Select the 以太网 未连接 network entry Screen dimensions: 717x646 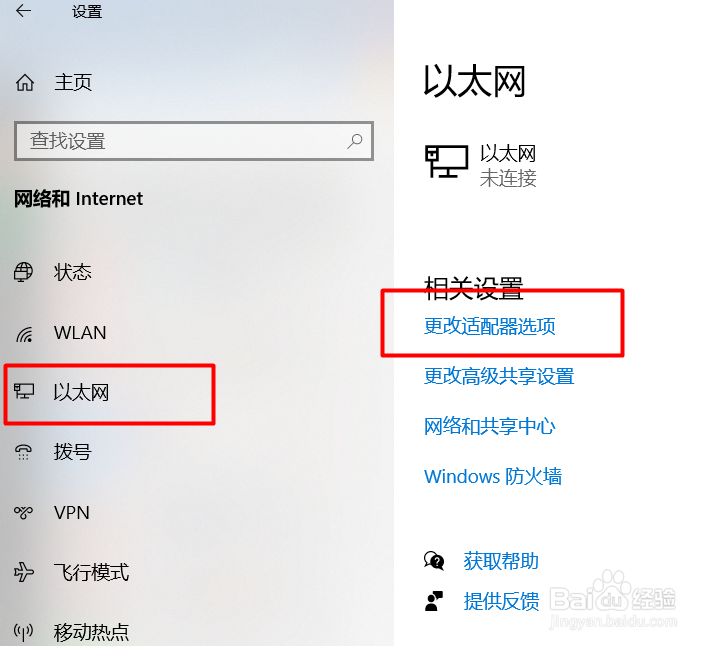click(481, 166)
